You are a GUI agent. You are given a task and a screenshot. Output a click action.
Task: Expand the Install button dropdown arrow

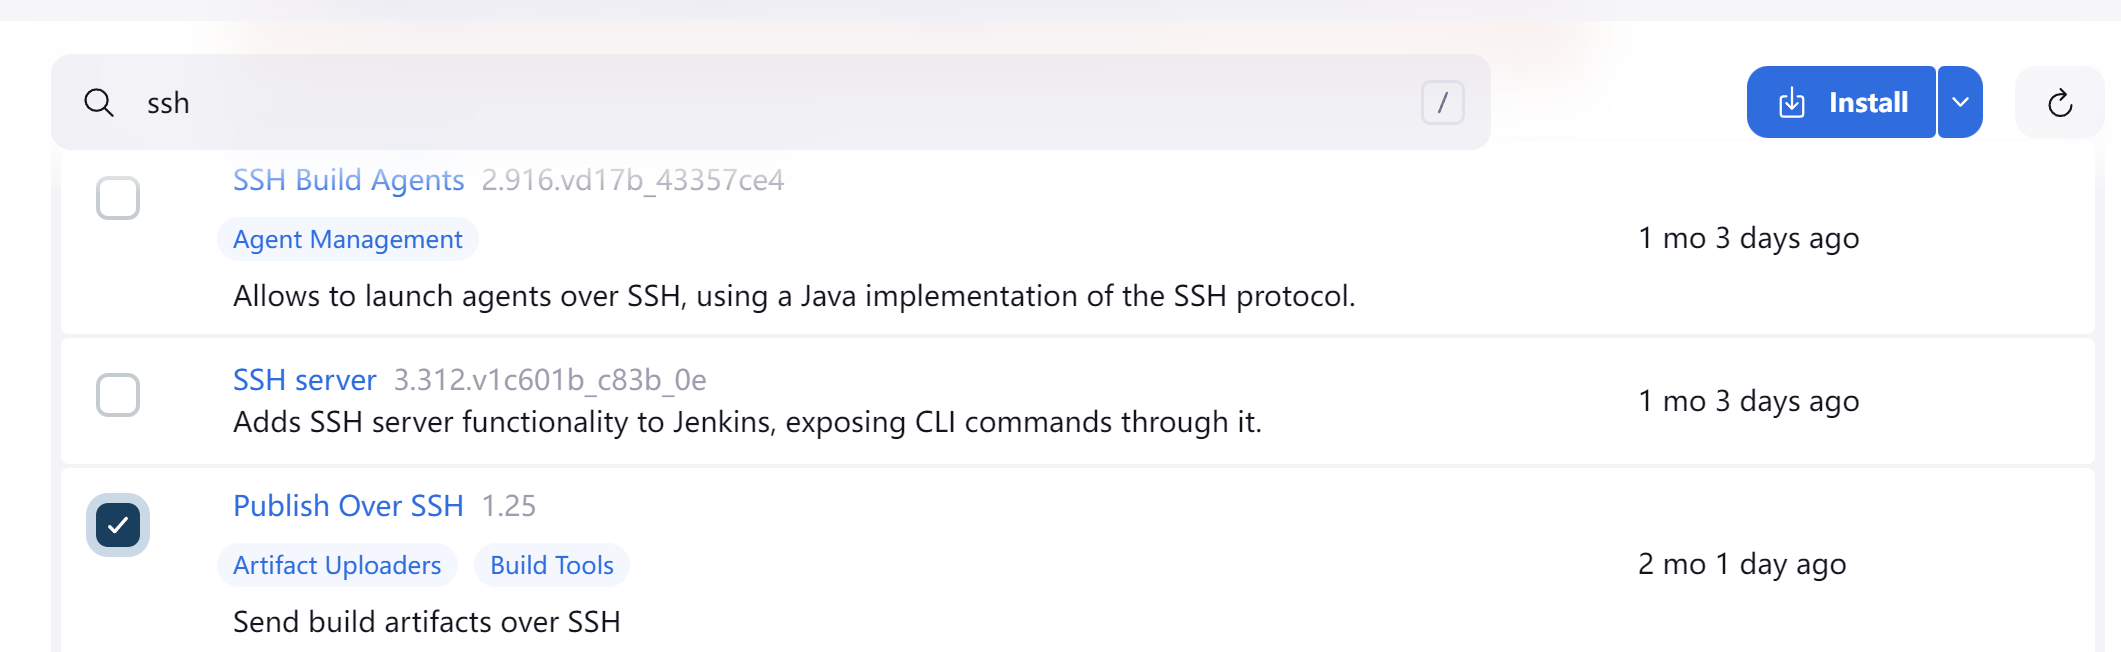pyautogui.click(x=1960, y=102)
